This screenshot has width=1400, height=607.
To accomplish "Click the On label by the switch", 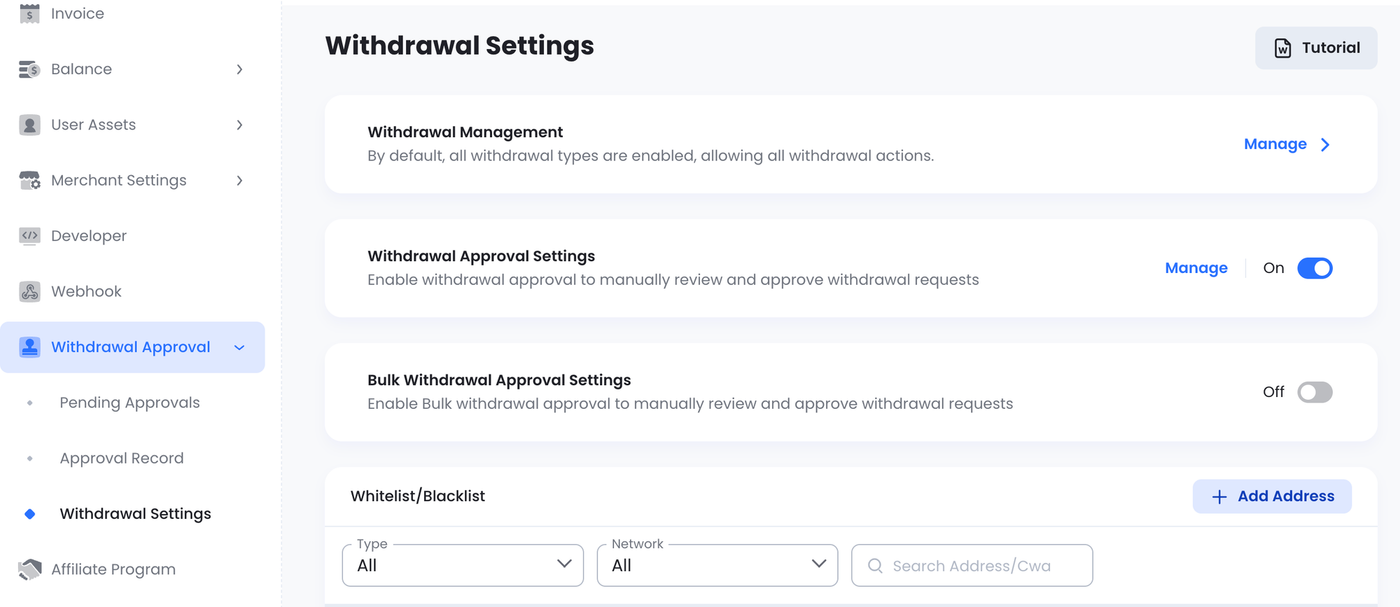I will coord(1273,268).
